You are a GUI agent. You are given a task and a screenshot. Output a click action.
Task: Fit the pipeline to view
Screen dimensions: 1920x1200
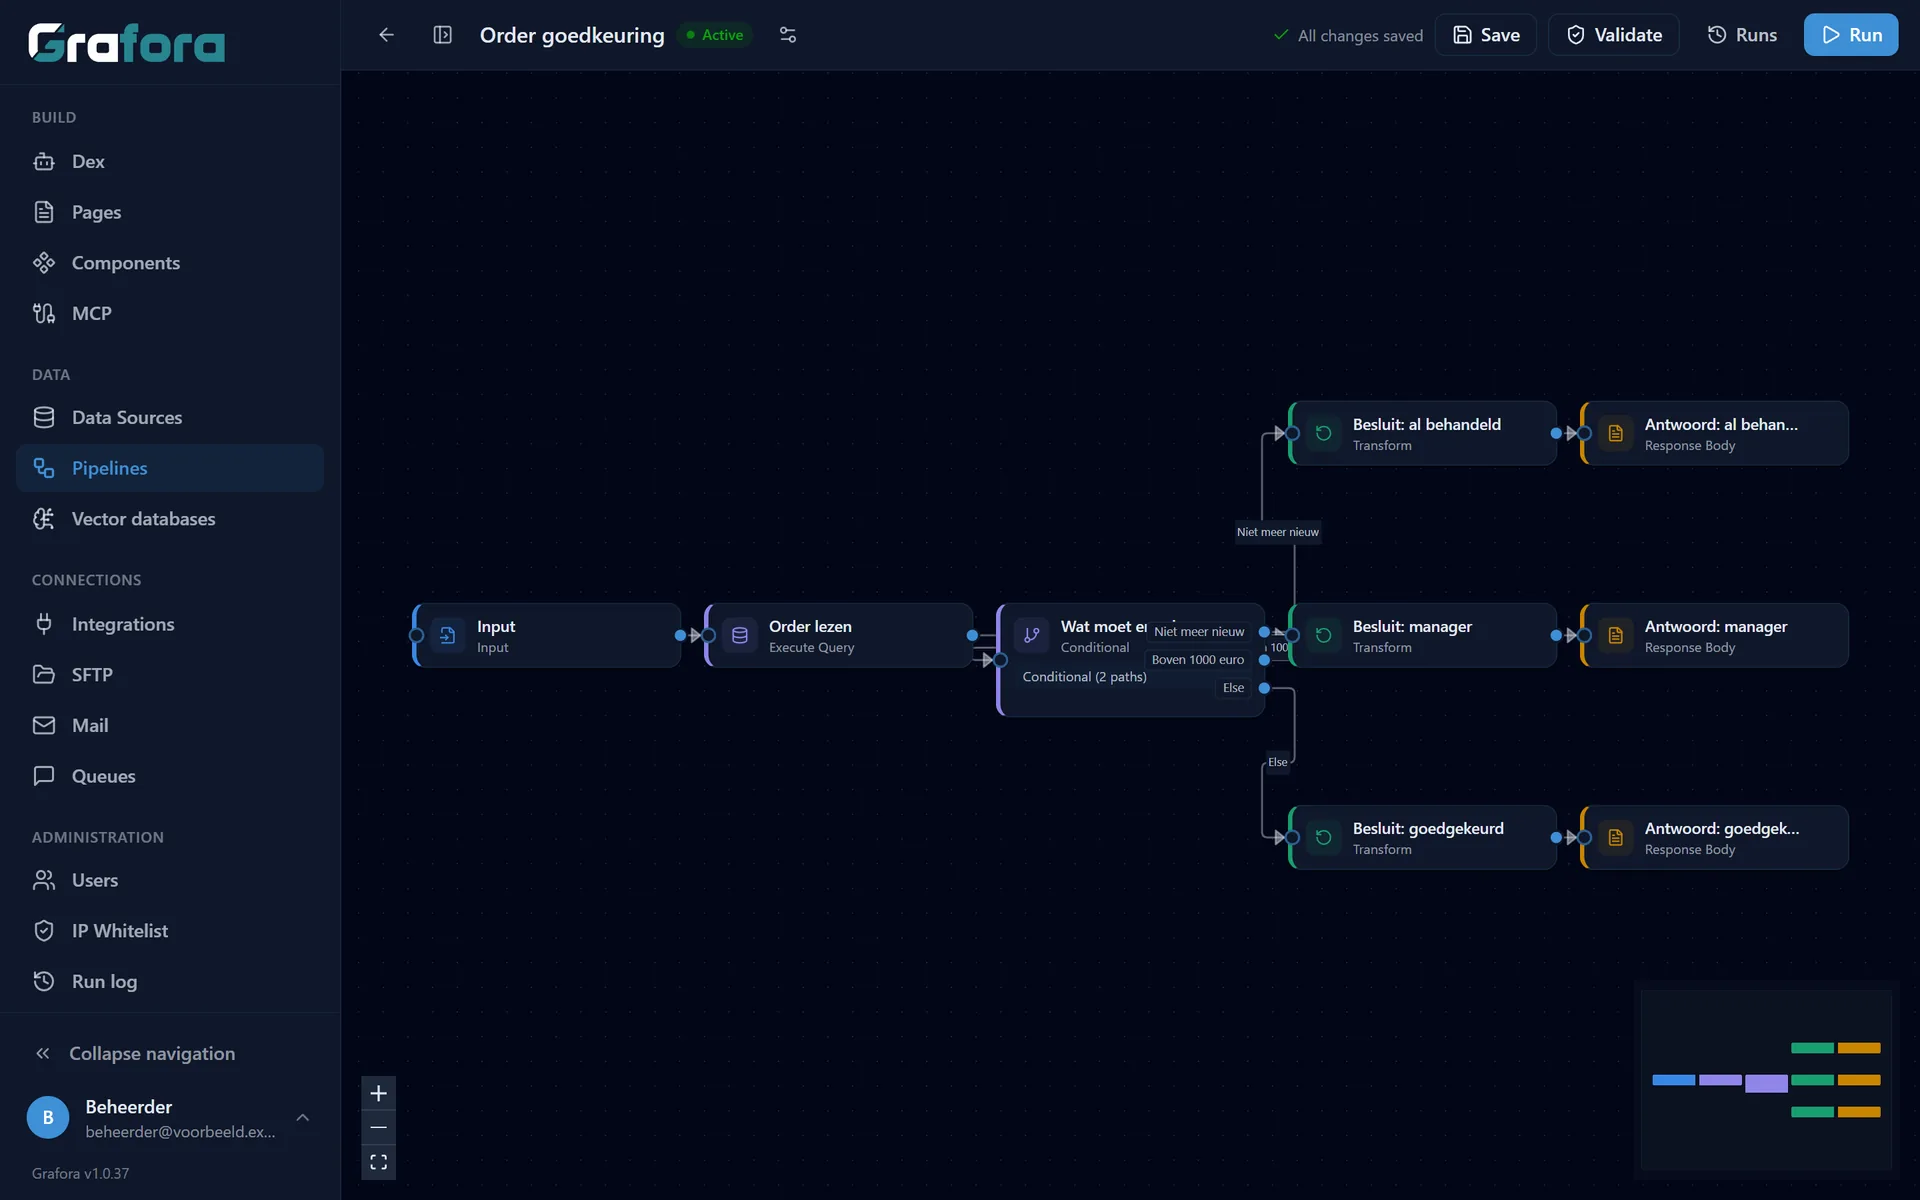[x=378, y=1162]
